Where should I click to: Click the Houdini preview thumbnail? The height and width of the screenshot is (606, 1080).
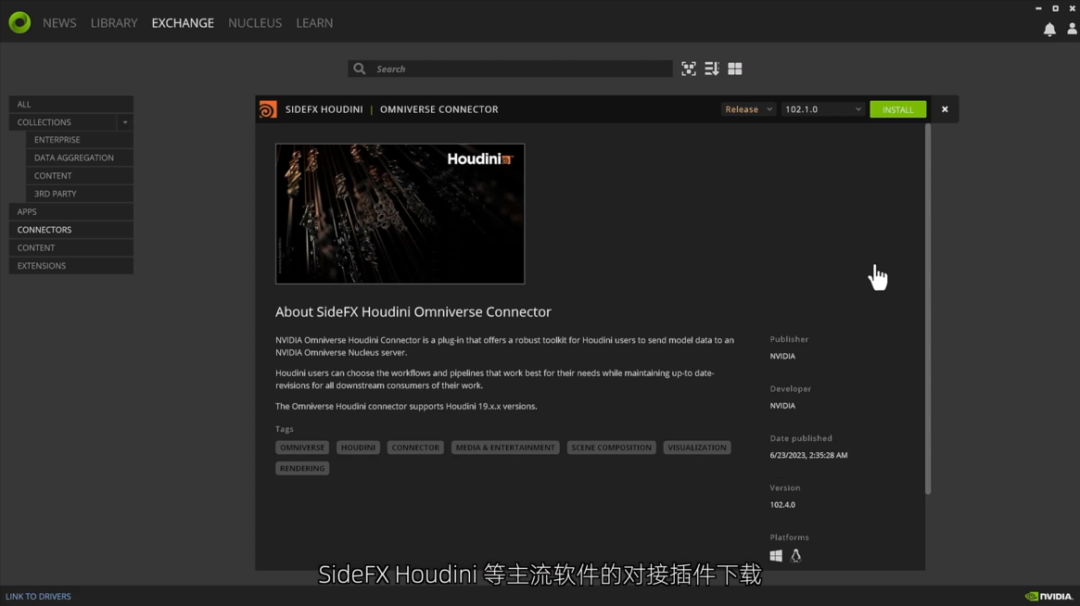[x=399, y=213]
